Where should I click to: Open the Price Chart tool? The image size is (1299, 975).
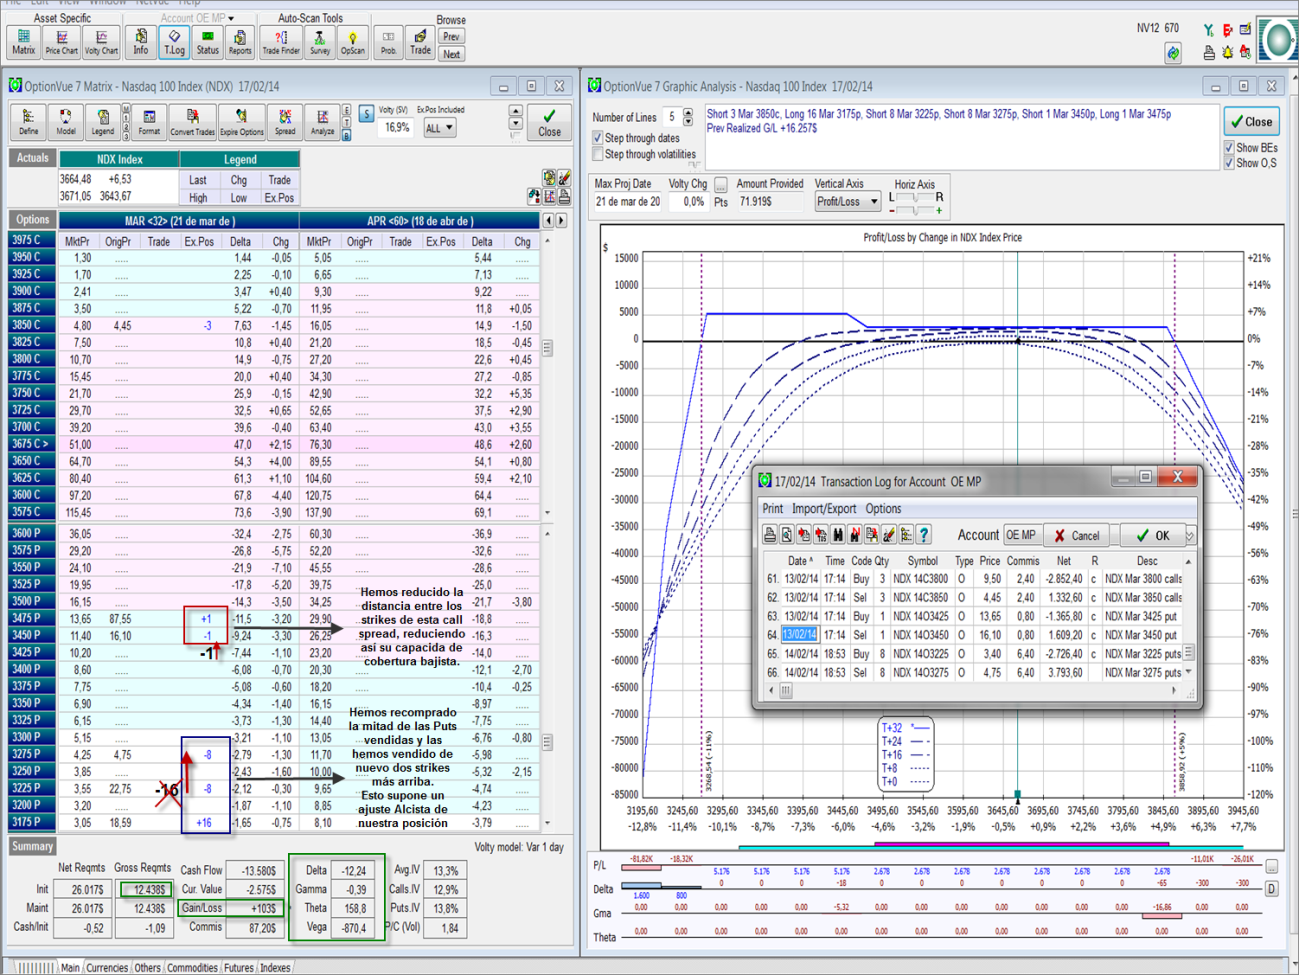[61, 42]
